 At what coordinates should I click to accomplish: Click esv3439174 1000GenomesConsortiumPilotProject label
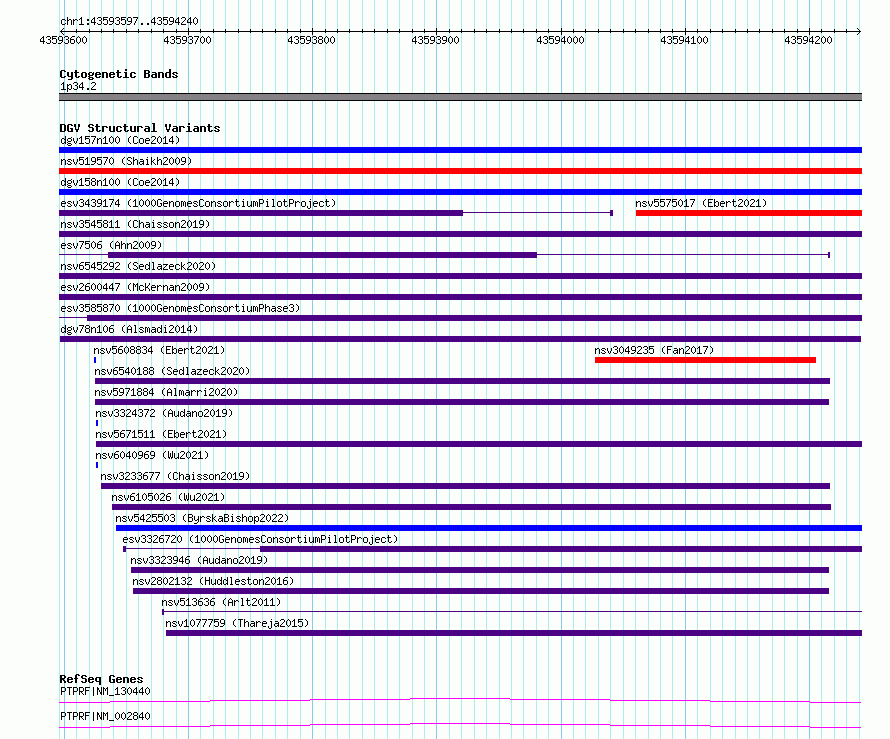pyautogui.click(x=198, y=203)
